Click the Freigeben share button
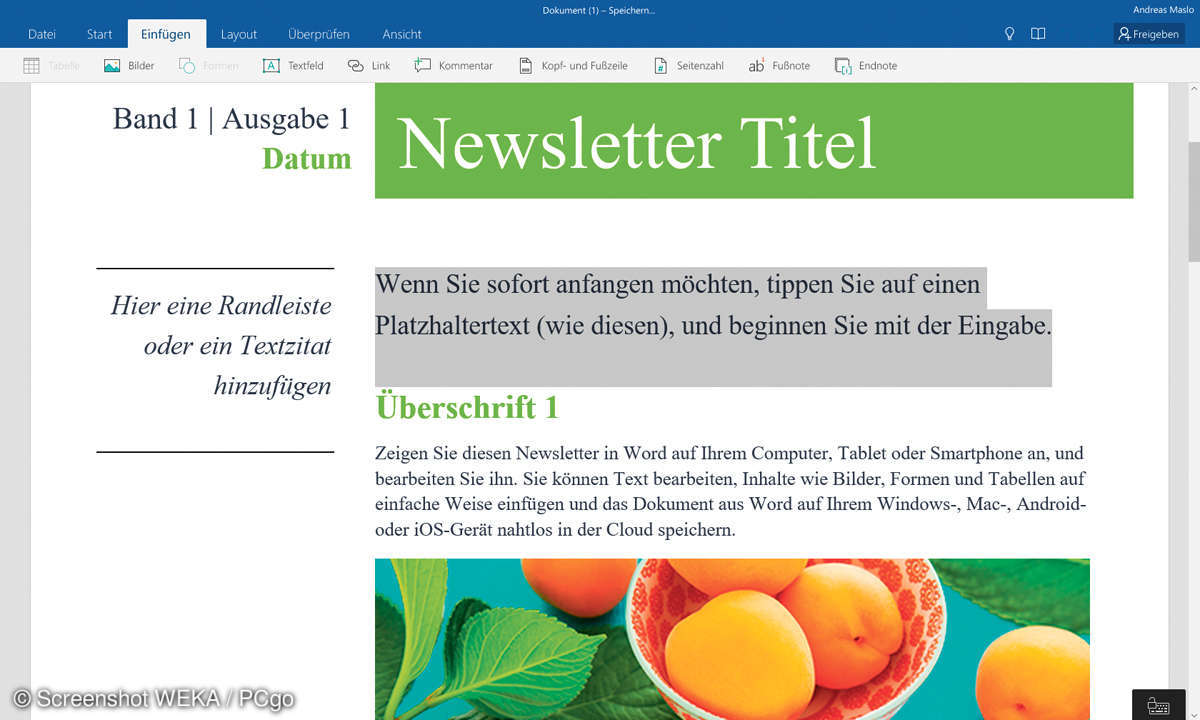The width and height of the screenshot is (1200, 720). point(1149,34)
